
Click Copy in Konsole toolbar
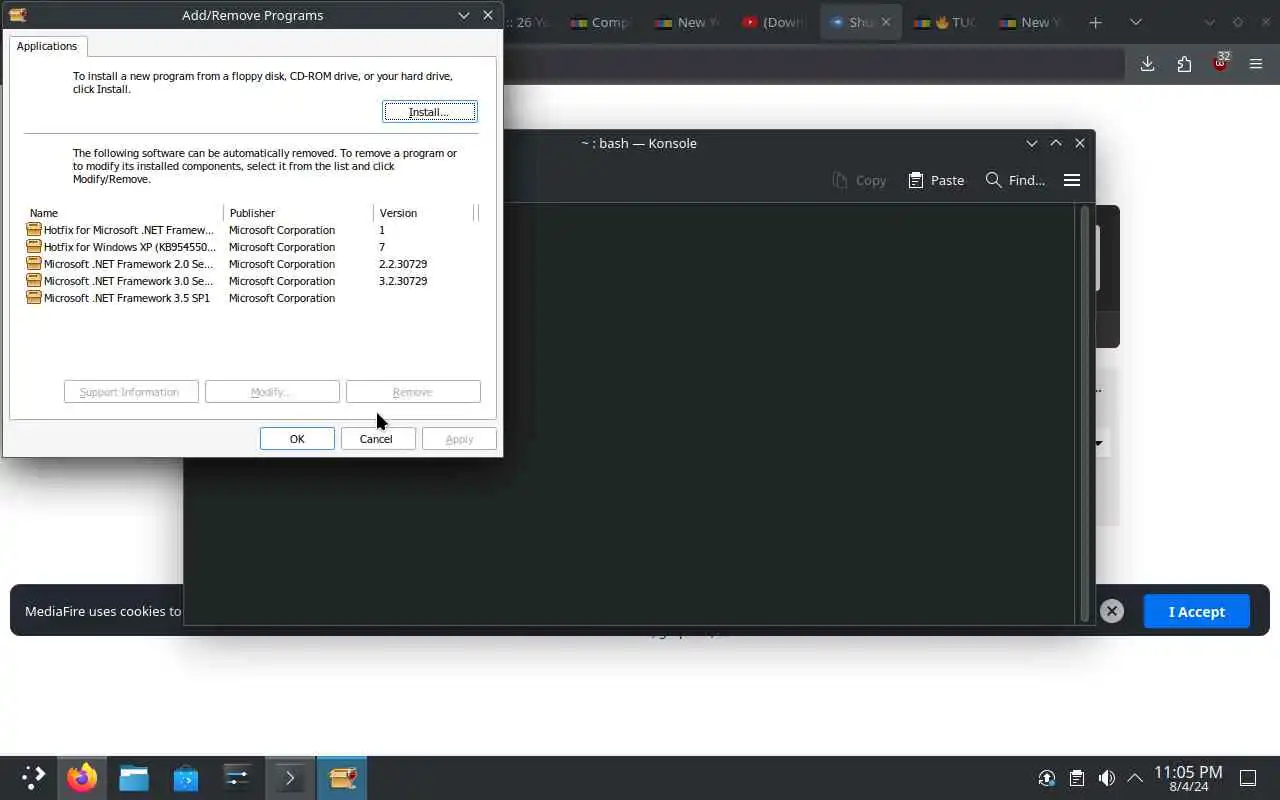coord(859,180)
